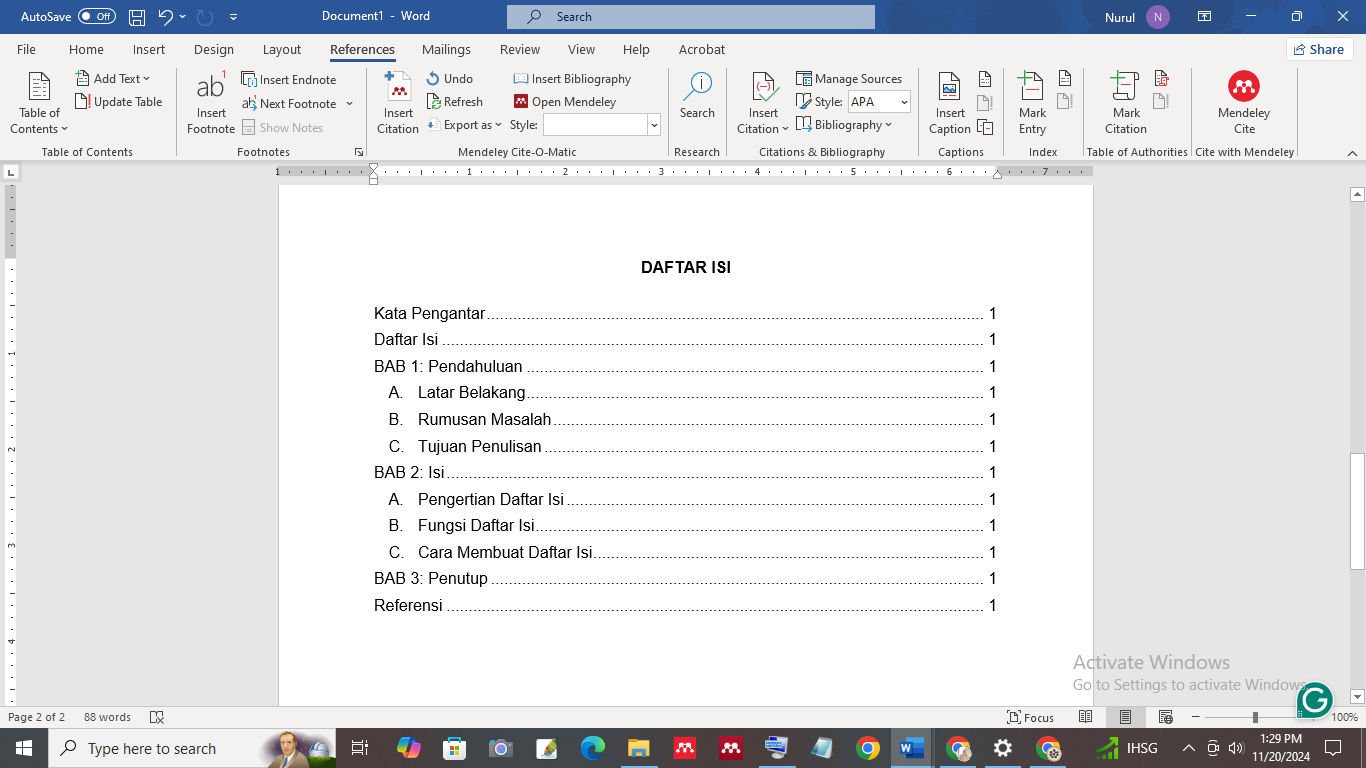Open File Explorer from the taskbar
The height and width of the screenshot is (768, 1366).
pos(638,748)
